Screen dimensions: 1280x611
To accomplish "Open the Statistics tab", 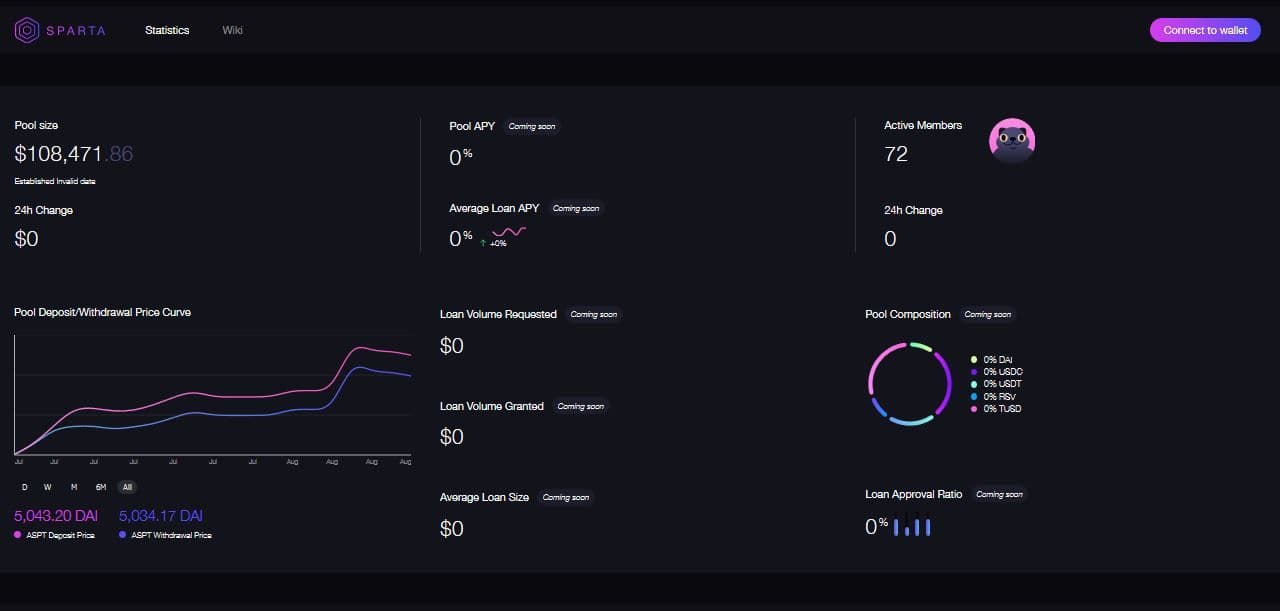I will (167, 30).
